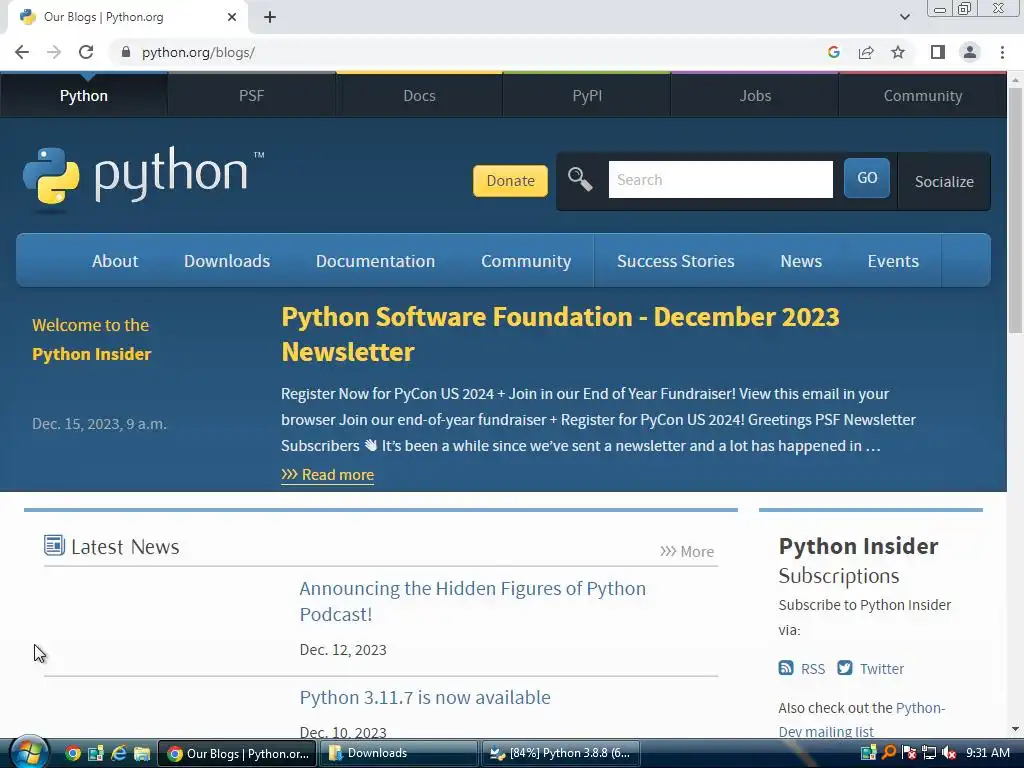Viewport: 1024px width, 768px height.
Task: Select the Docs top navigation tab
Action: point(419,95)
